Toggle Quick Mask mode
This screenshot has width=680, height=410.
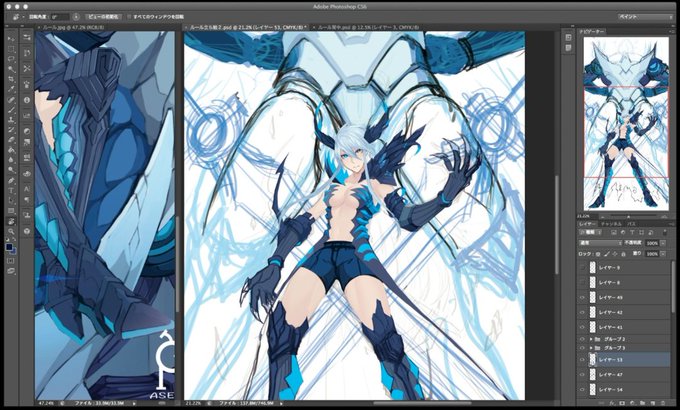click(11, 261)
